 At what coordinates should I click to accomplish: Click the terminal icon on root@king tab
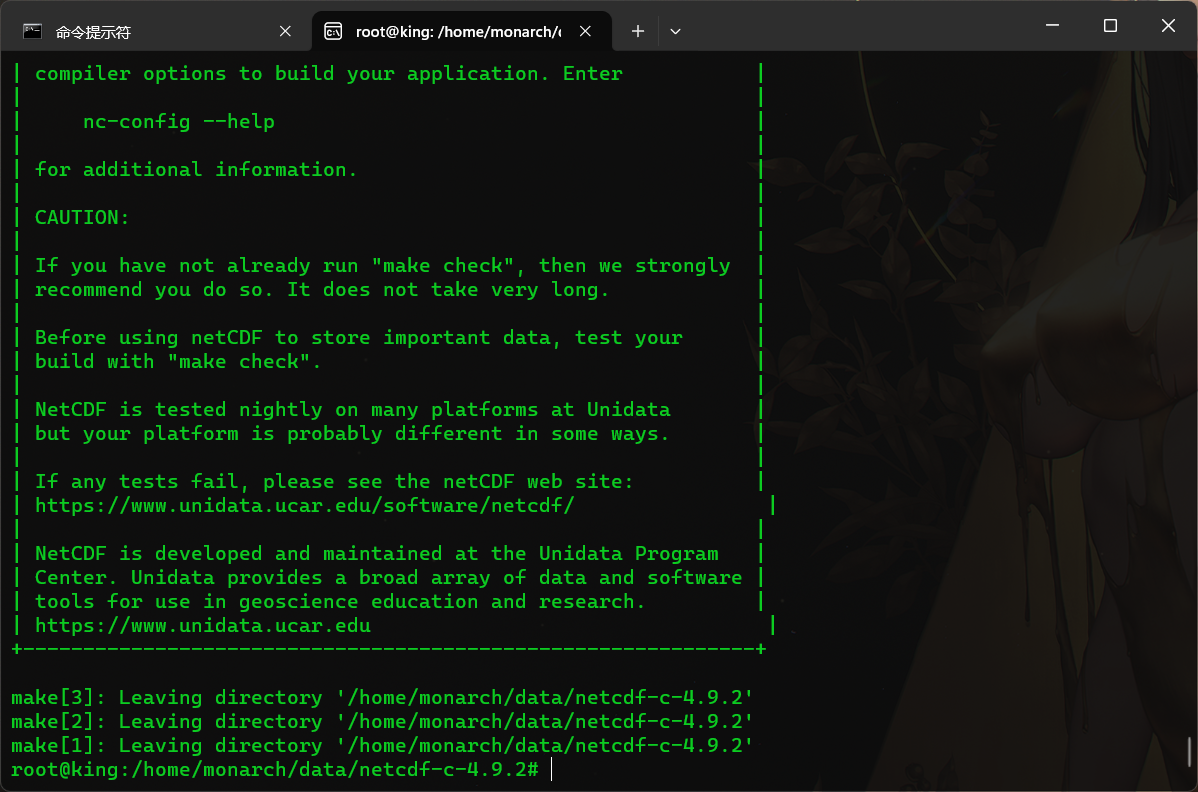(333, 31)
